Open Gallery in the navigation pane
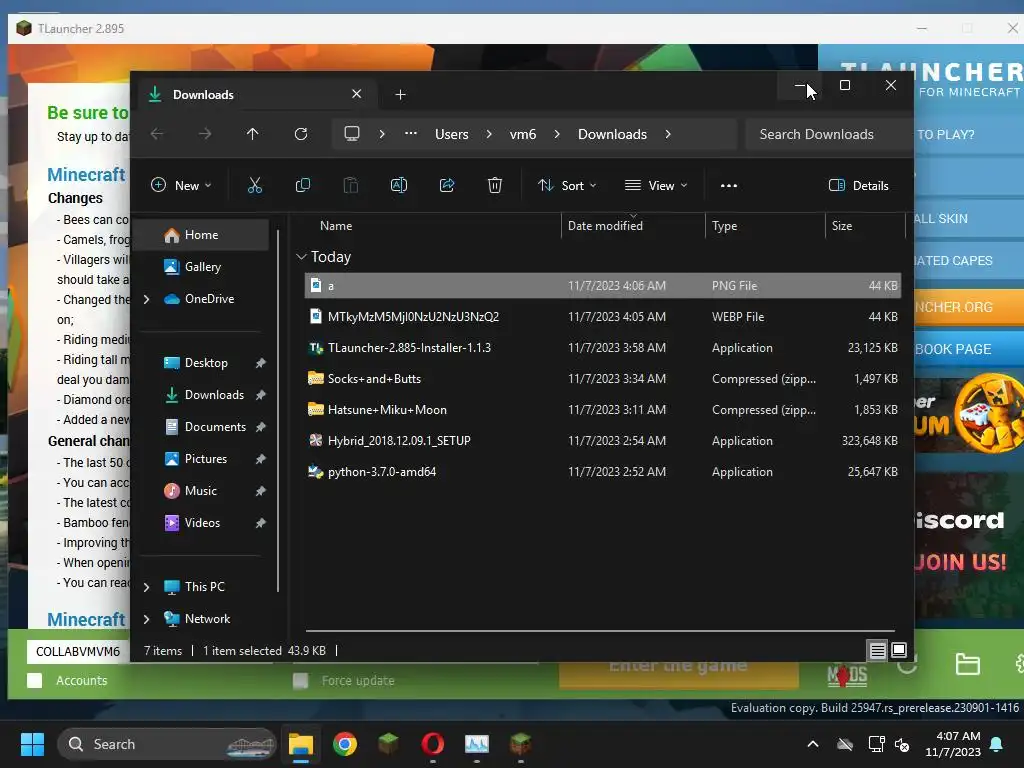This screenshot has width=1024, height=768. click(x=202, y=266)
